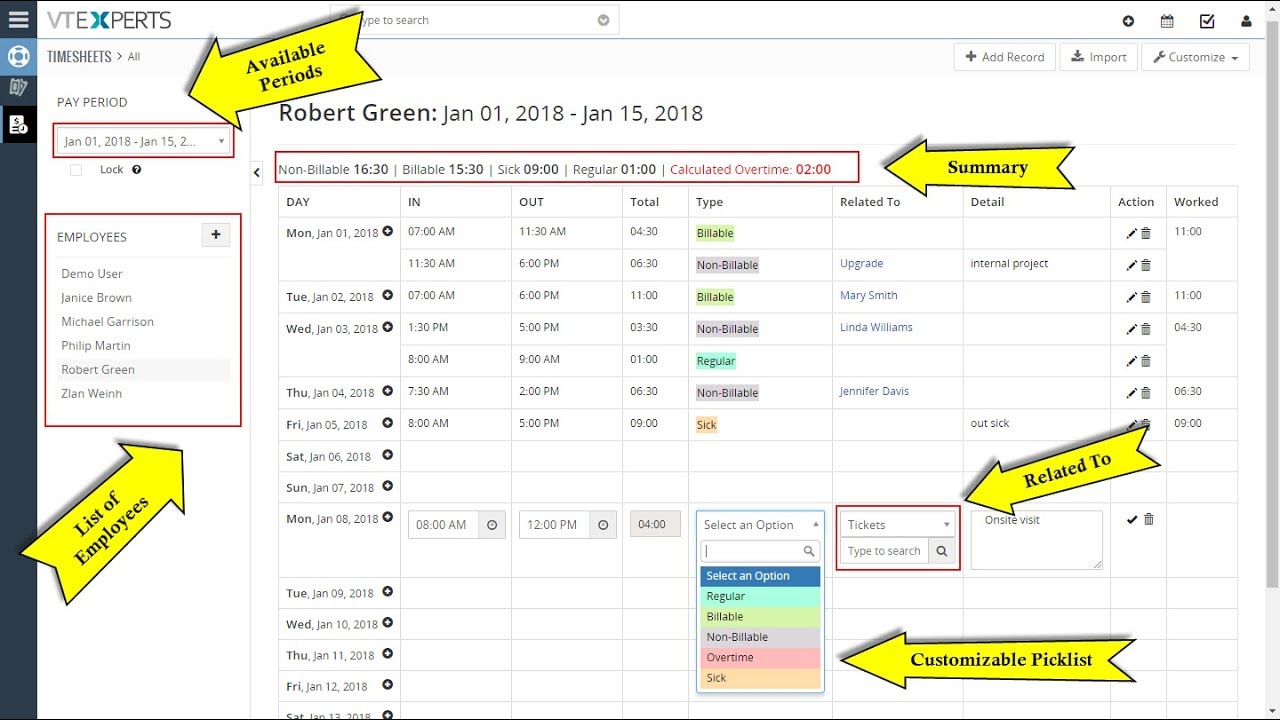Open the Tickets related module dropdown
Viewport: 1280px width, 720px height.
[897, 525]
